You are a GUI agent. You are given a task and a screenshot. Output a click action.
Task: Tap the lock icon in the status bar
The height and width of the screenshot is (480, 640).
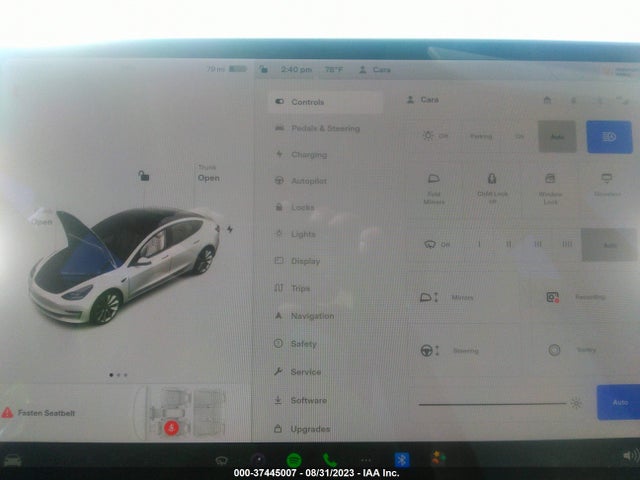click(x=264, y=69)
